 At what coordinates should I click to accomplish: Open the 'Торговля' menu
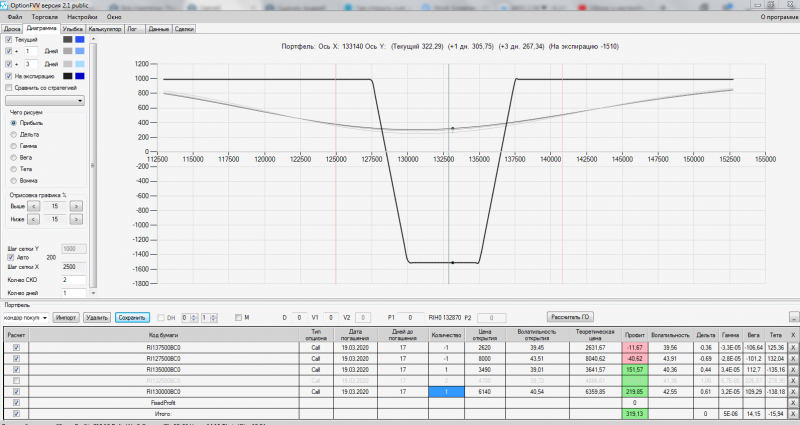[44, 17]
